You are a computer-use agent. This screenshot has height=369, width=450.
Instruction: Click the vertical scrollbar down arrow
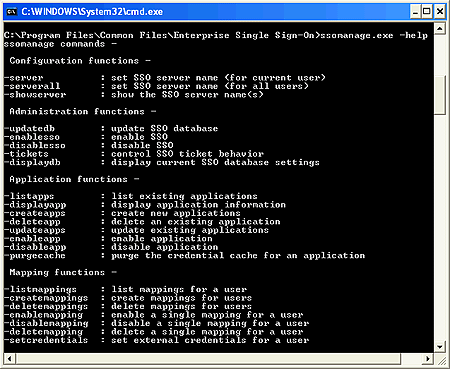(440, 346)
